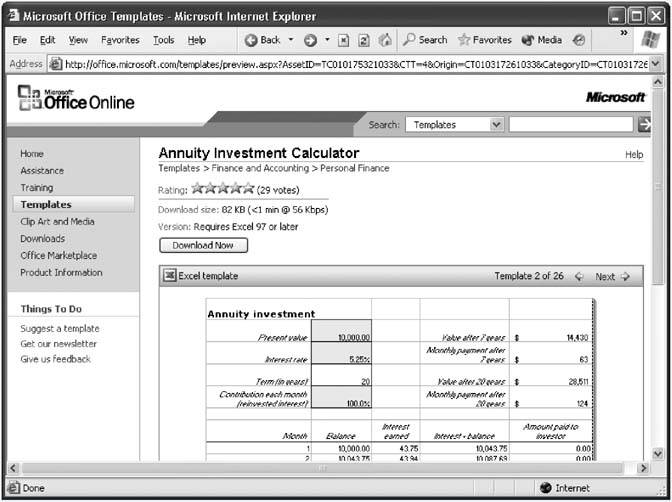
Task: Rate template using the star rating
Action: click(221, 187)
